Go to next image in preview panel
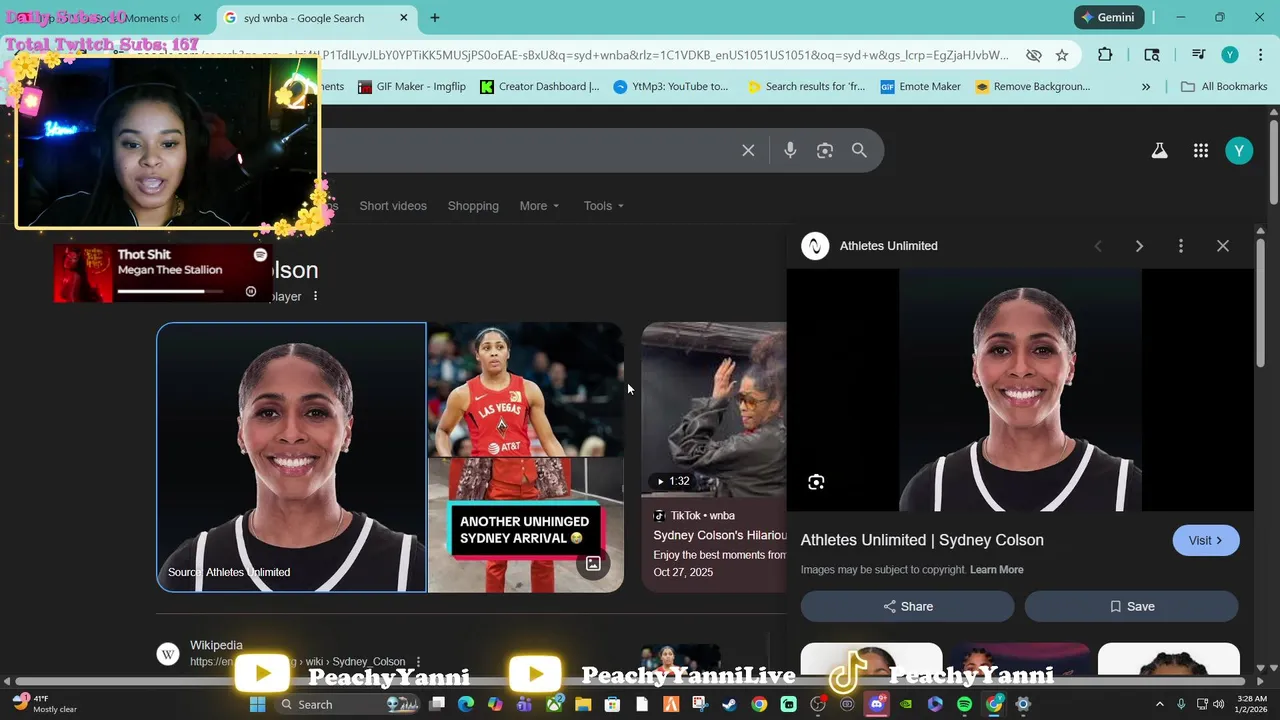Viewport: 1280px width, 720px height. (1139, 246)
